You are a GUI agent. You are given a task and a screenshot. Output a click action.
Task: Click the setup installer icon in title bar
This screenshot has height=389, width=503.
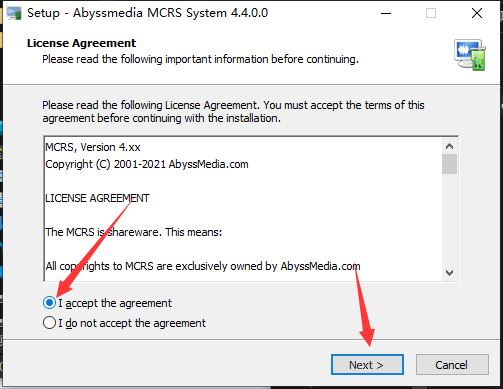click(14, 13)
